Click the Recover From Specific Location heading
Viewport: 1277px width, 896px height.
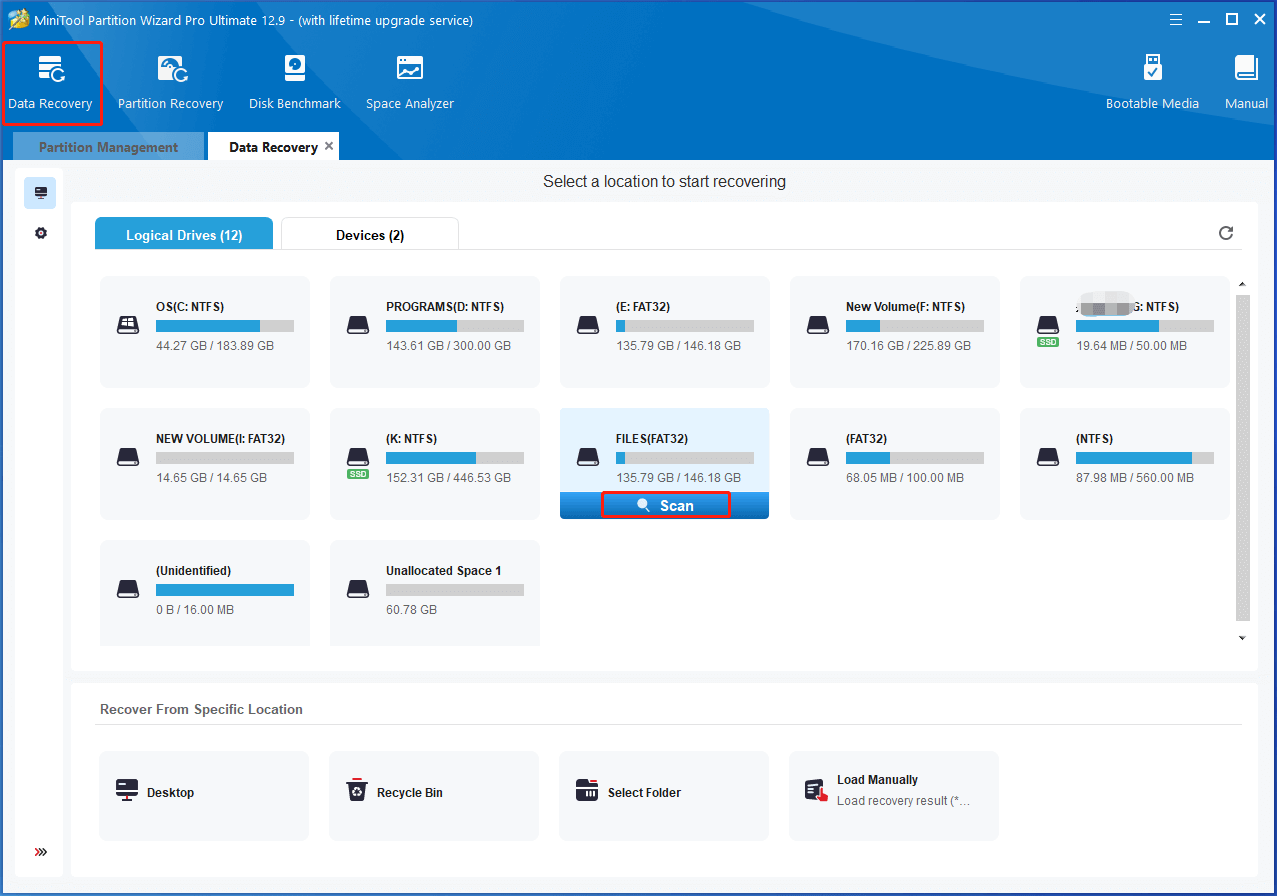point(201,709)
